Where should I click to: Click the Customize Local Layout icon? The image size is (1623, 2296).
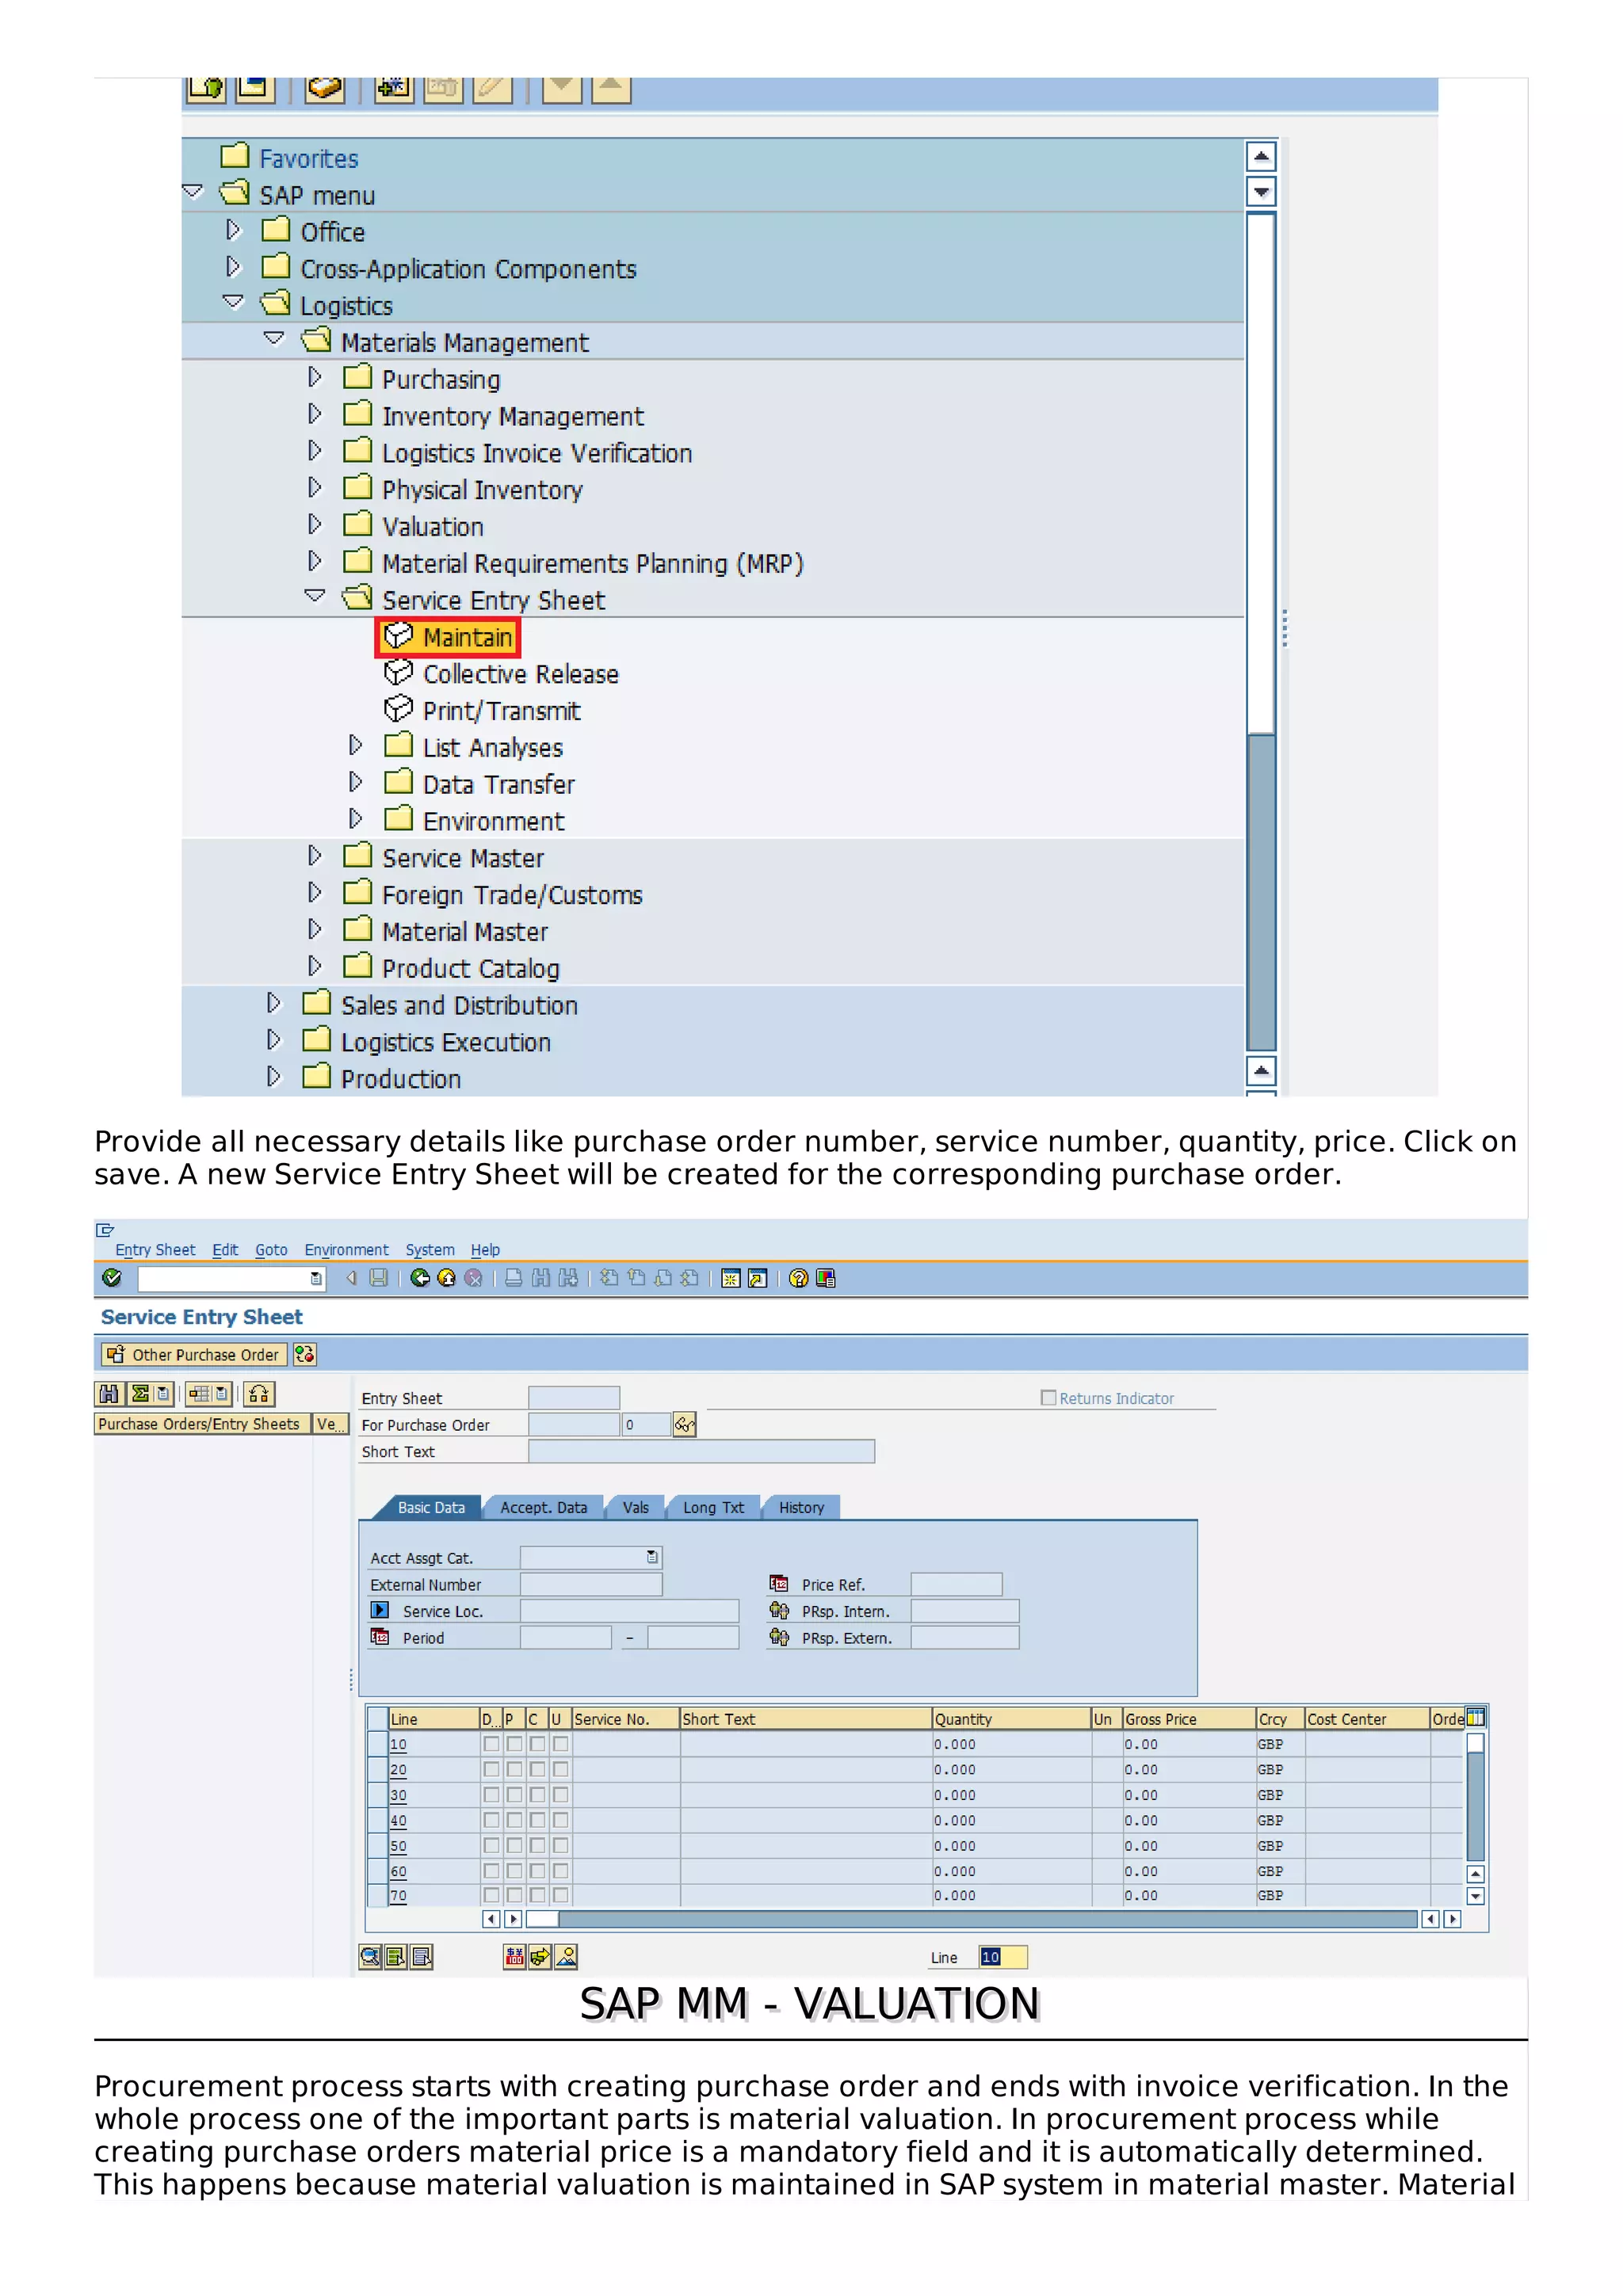pos(825,1278)
